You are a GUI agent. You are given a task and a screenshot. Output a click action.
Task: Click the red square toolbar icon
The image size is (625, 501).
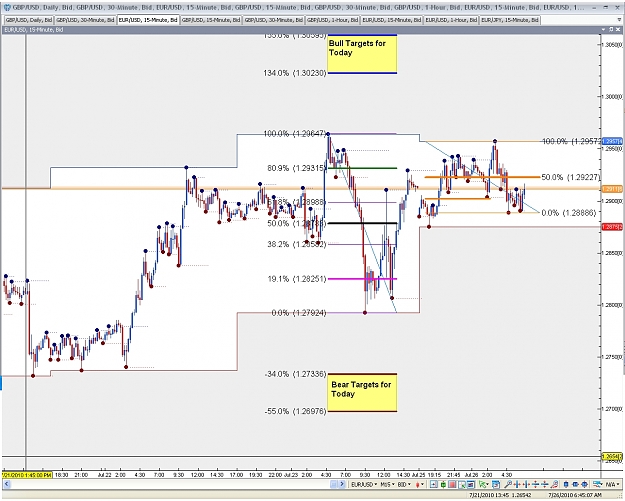pyautogui.click(x=452, y=485)
